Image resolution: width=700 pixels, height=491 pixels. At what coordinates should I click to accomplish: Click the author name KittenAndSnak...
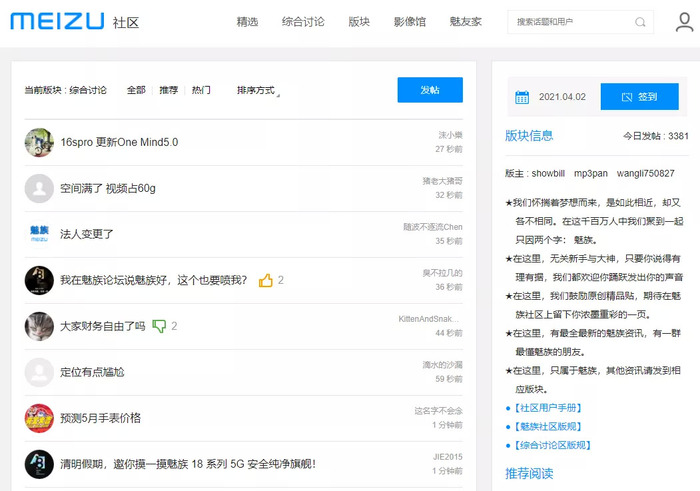point(429,319)
